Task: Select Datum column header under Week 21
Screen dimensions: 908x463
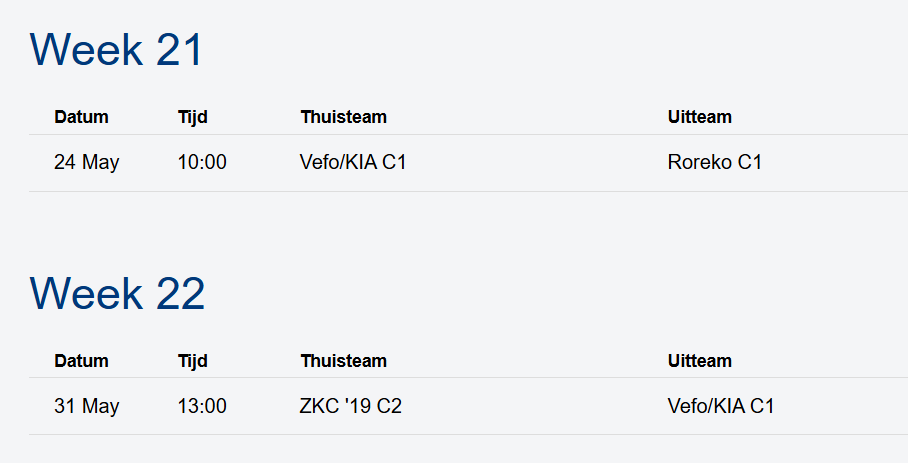Action: (x=81, y=117)
